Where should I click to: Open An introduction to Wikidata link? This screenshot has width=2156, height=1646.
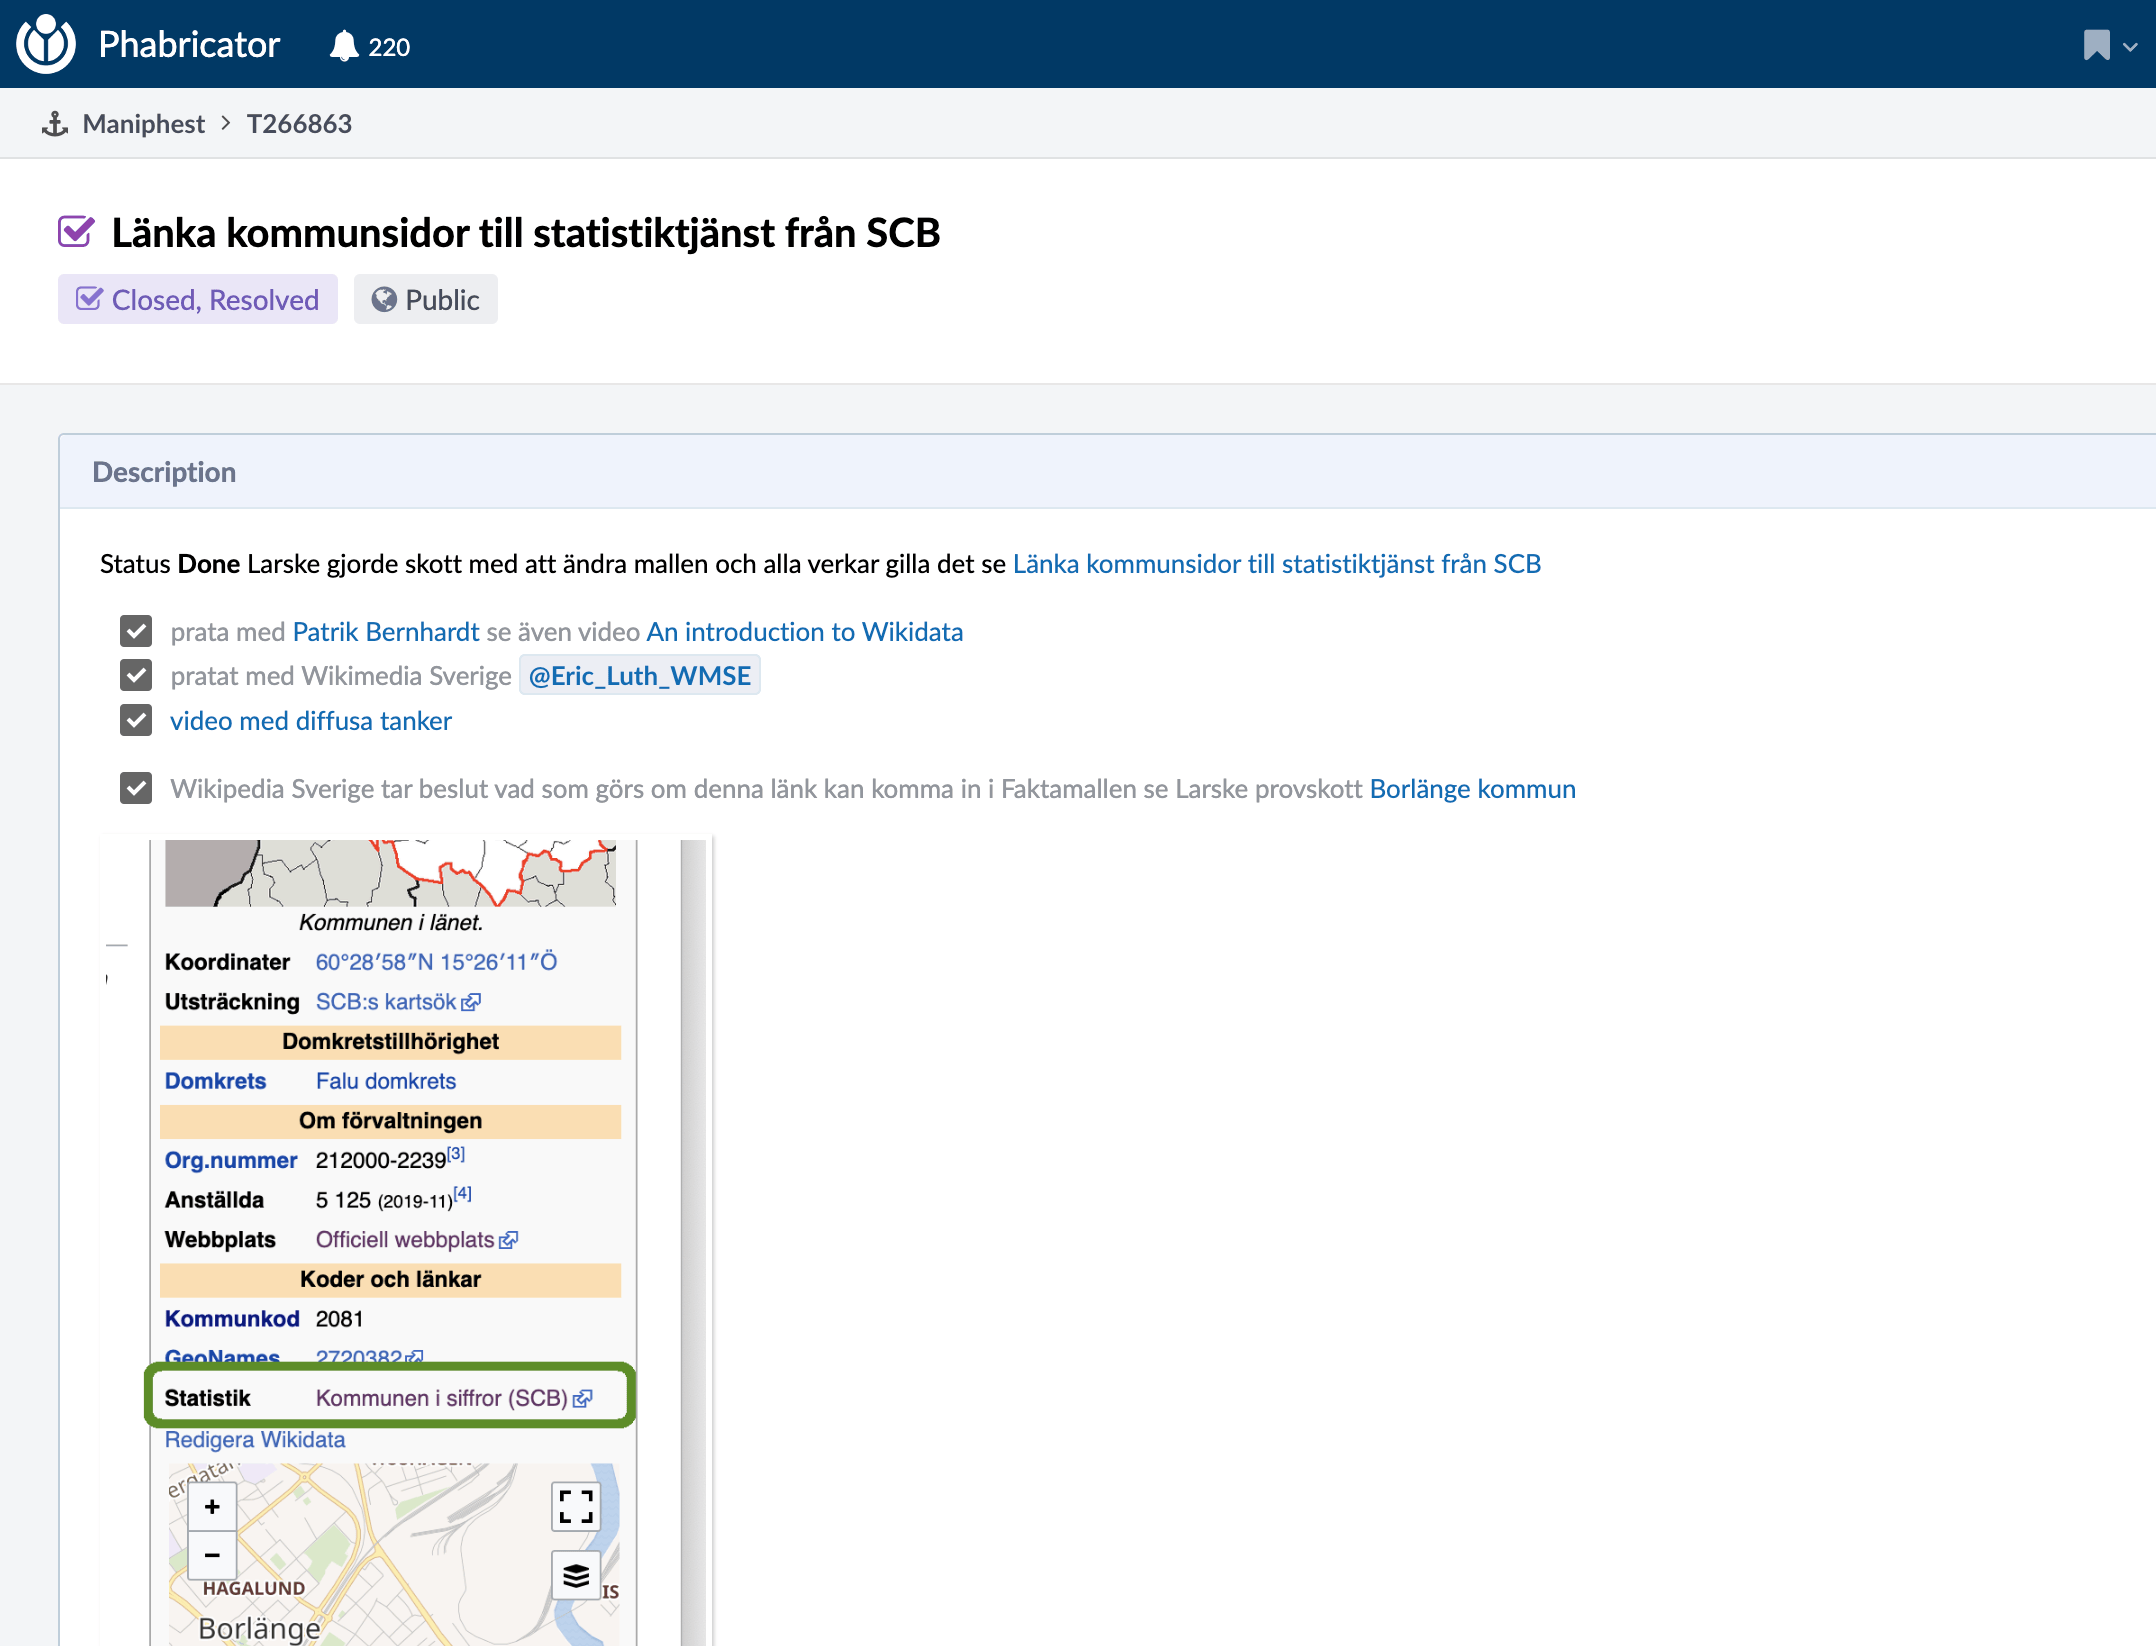point(804,632)
